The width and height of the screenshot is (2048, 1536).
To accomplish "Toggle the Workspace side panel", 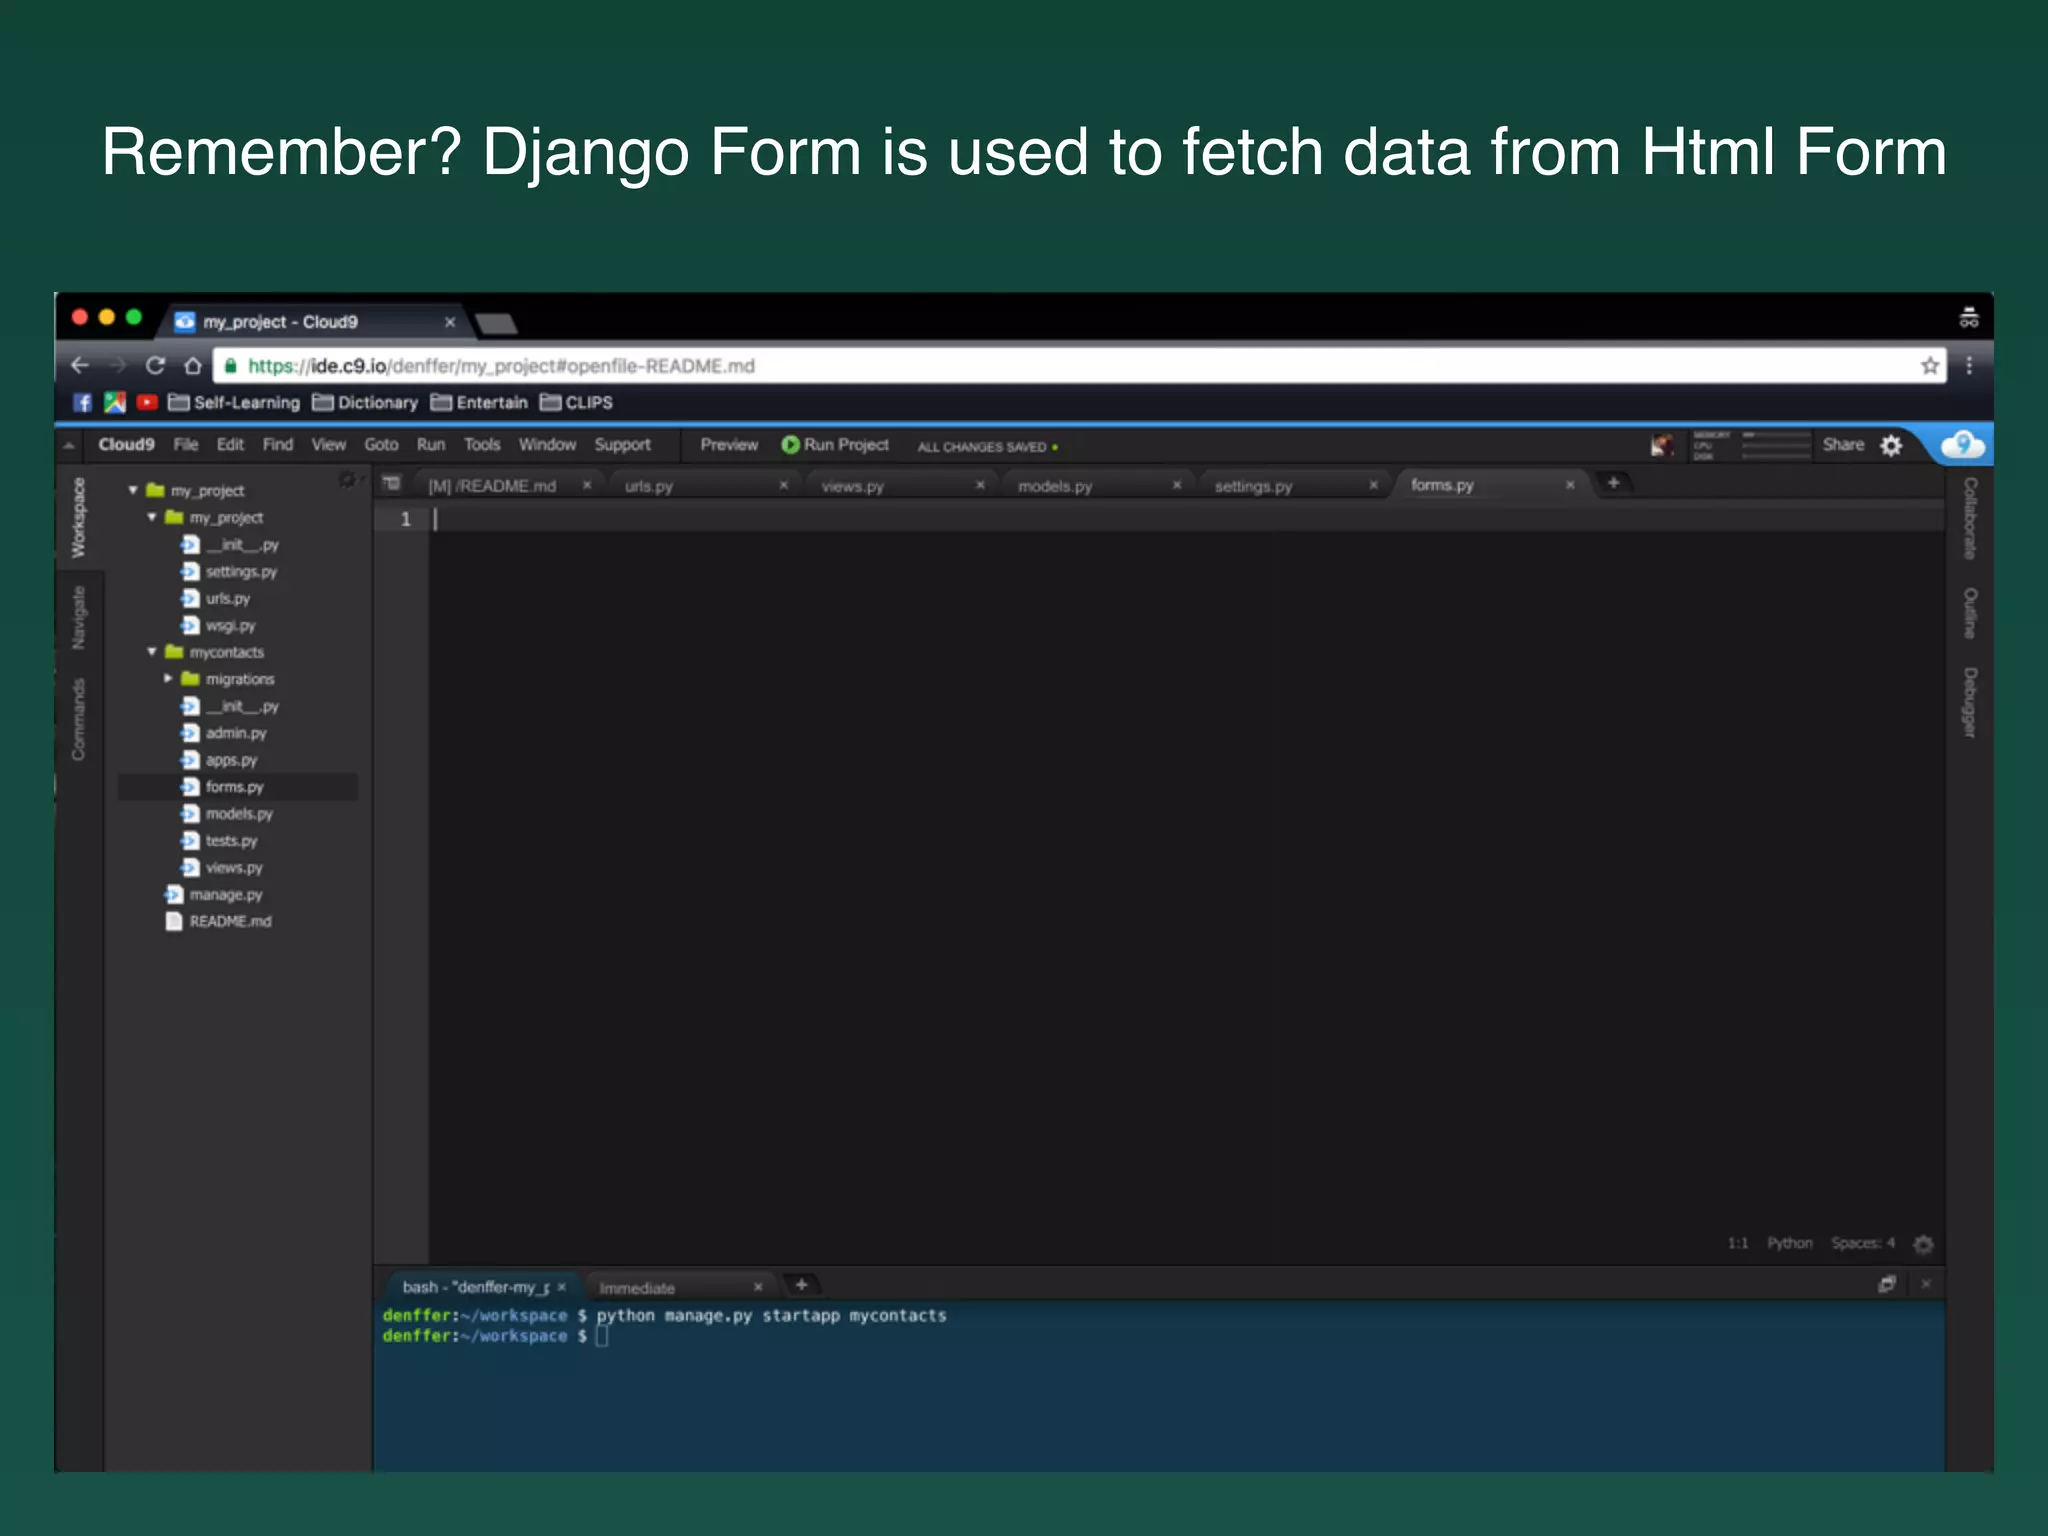I will pyautogui.click(x=79, y=517).
